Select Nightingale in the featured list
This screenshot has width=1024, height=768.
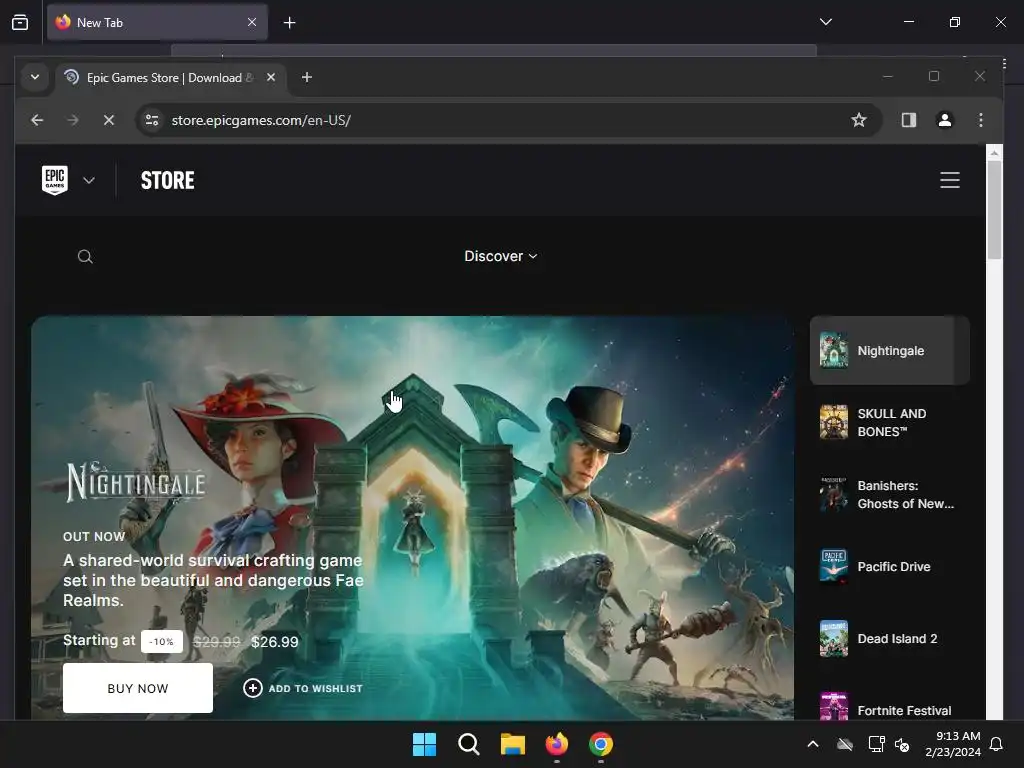click(889, 351)
